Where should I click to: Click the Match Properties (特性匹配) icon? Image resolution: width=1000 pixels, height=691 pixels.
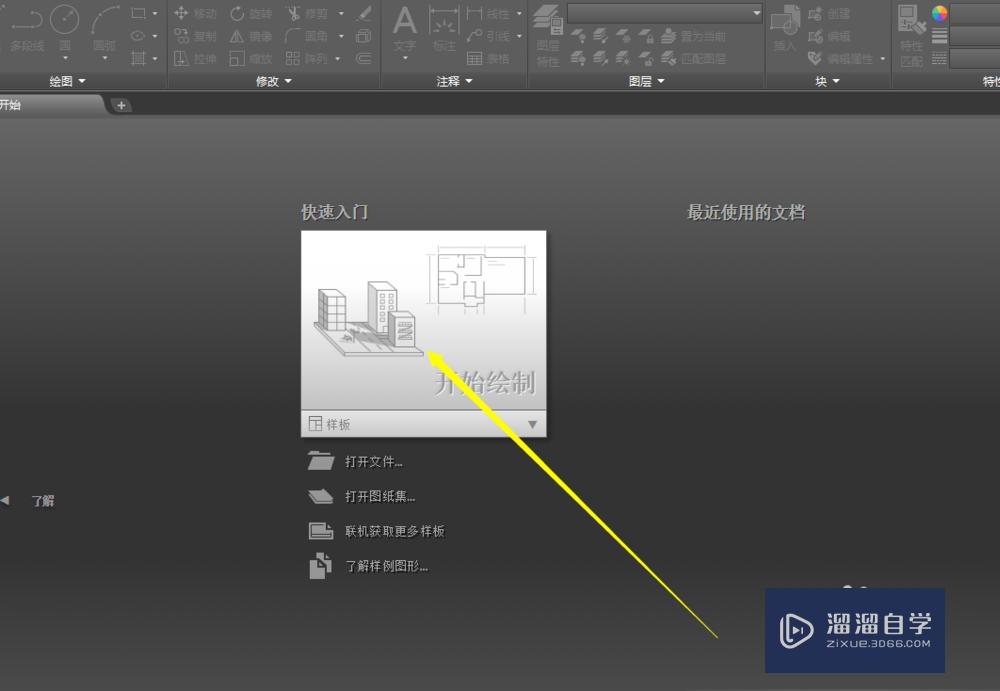(x=910, y=30)
